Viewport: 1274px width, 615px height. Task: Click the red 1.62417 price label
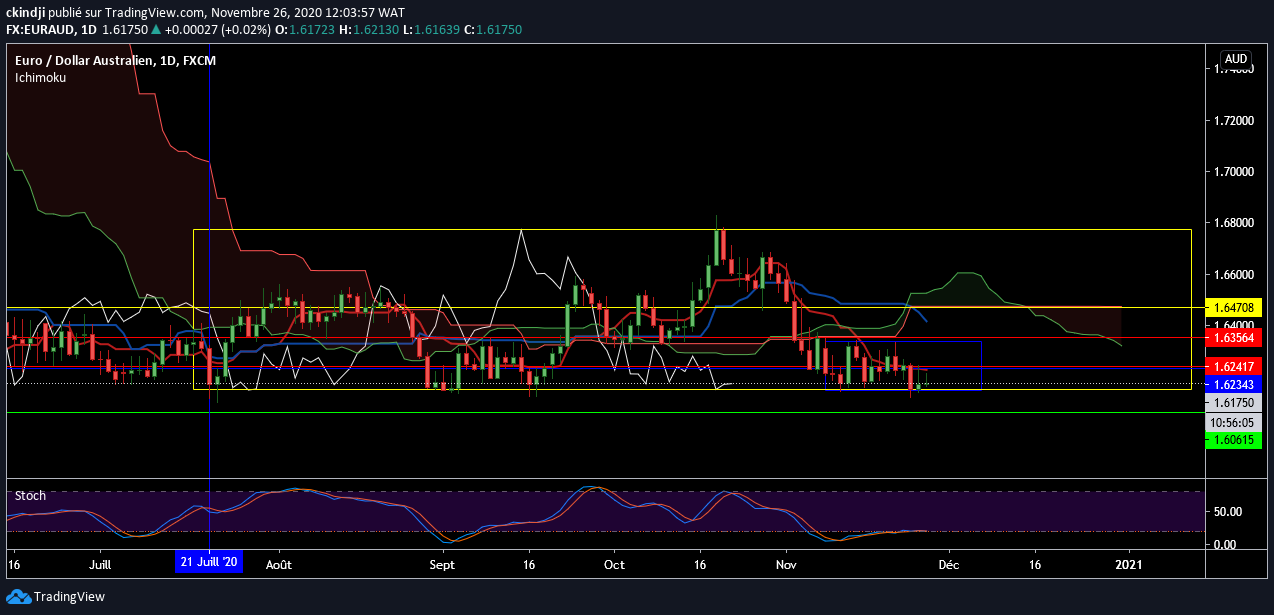(1233, 366)
